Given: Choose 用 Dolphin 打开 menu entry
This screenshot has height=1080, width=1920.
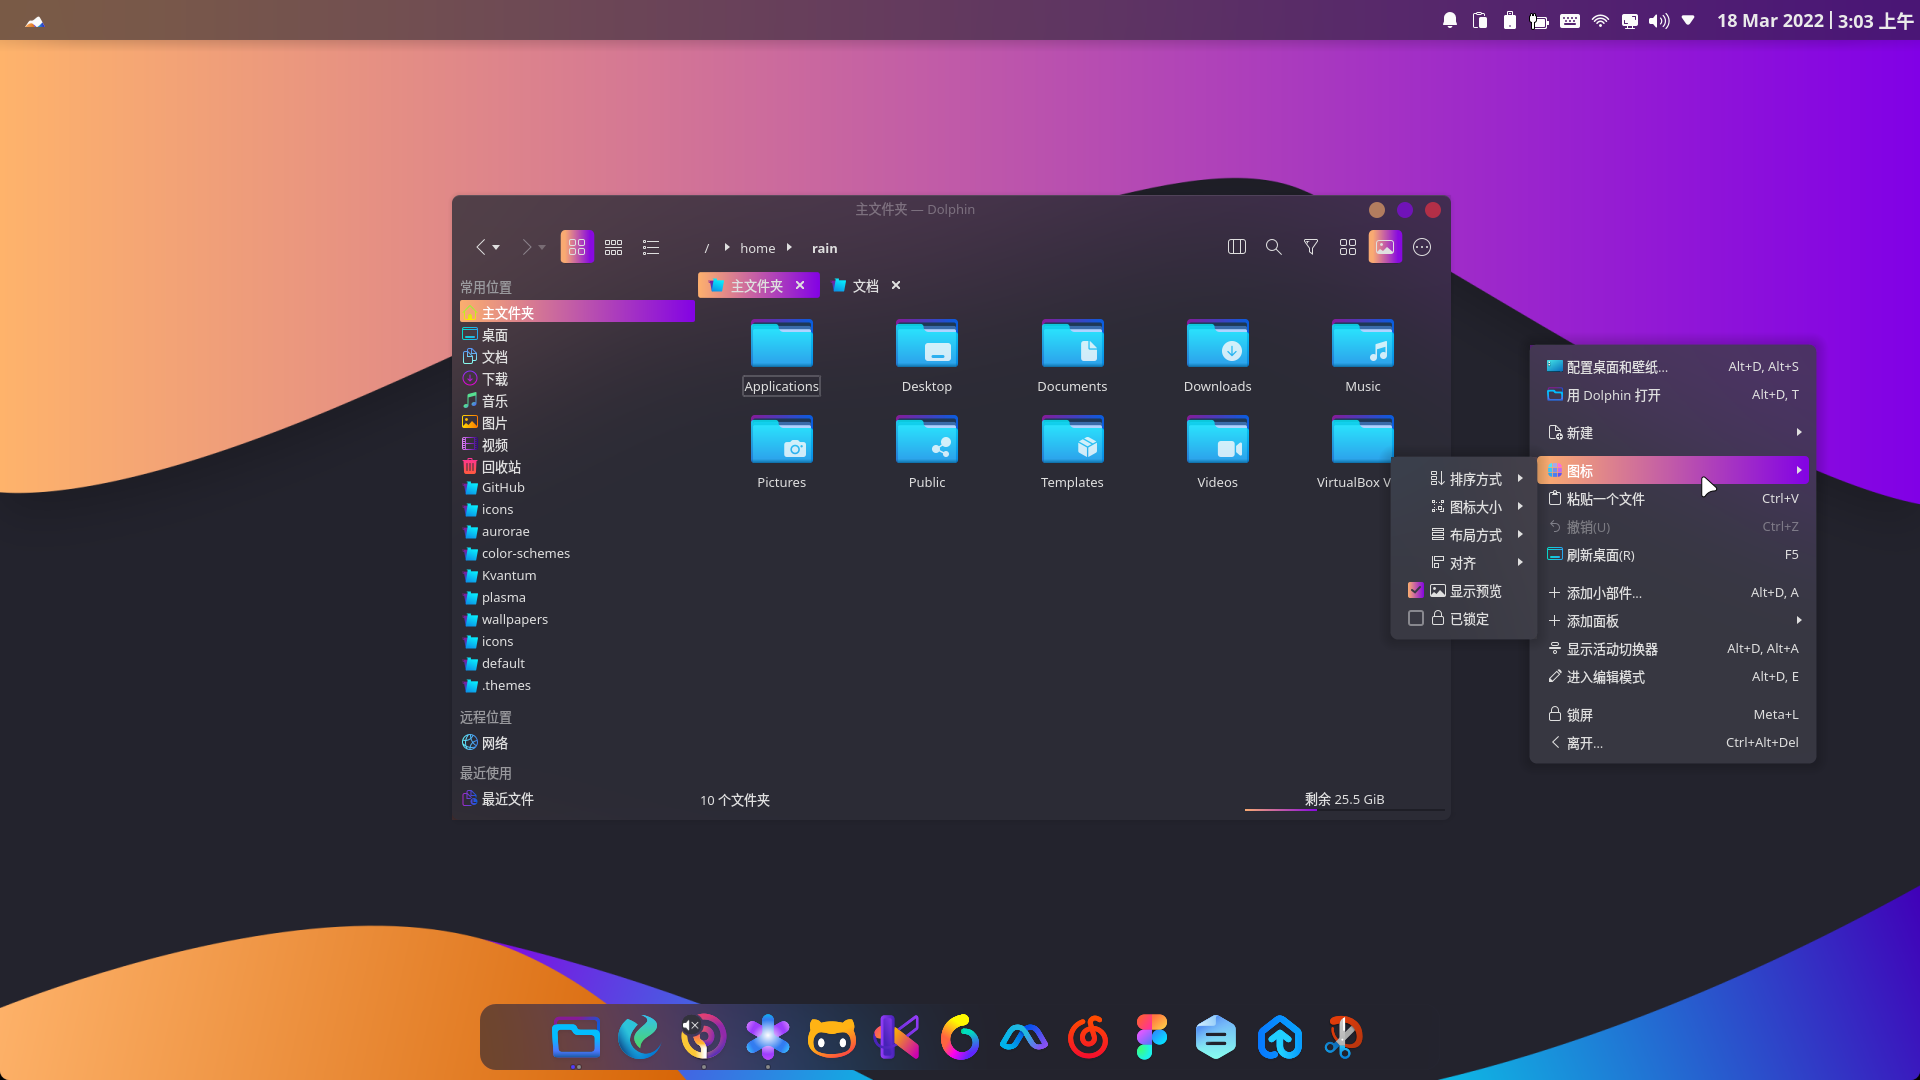Looking at the screenshot, I should (1673, 395).
